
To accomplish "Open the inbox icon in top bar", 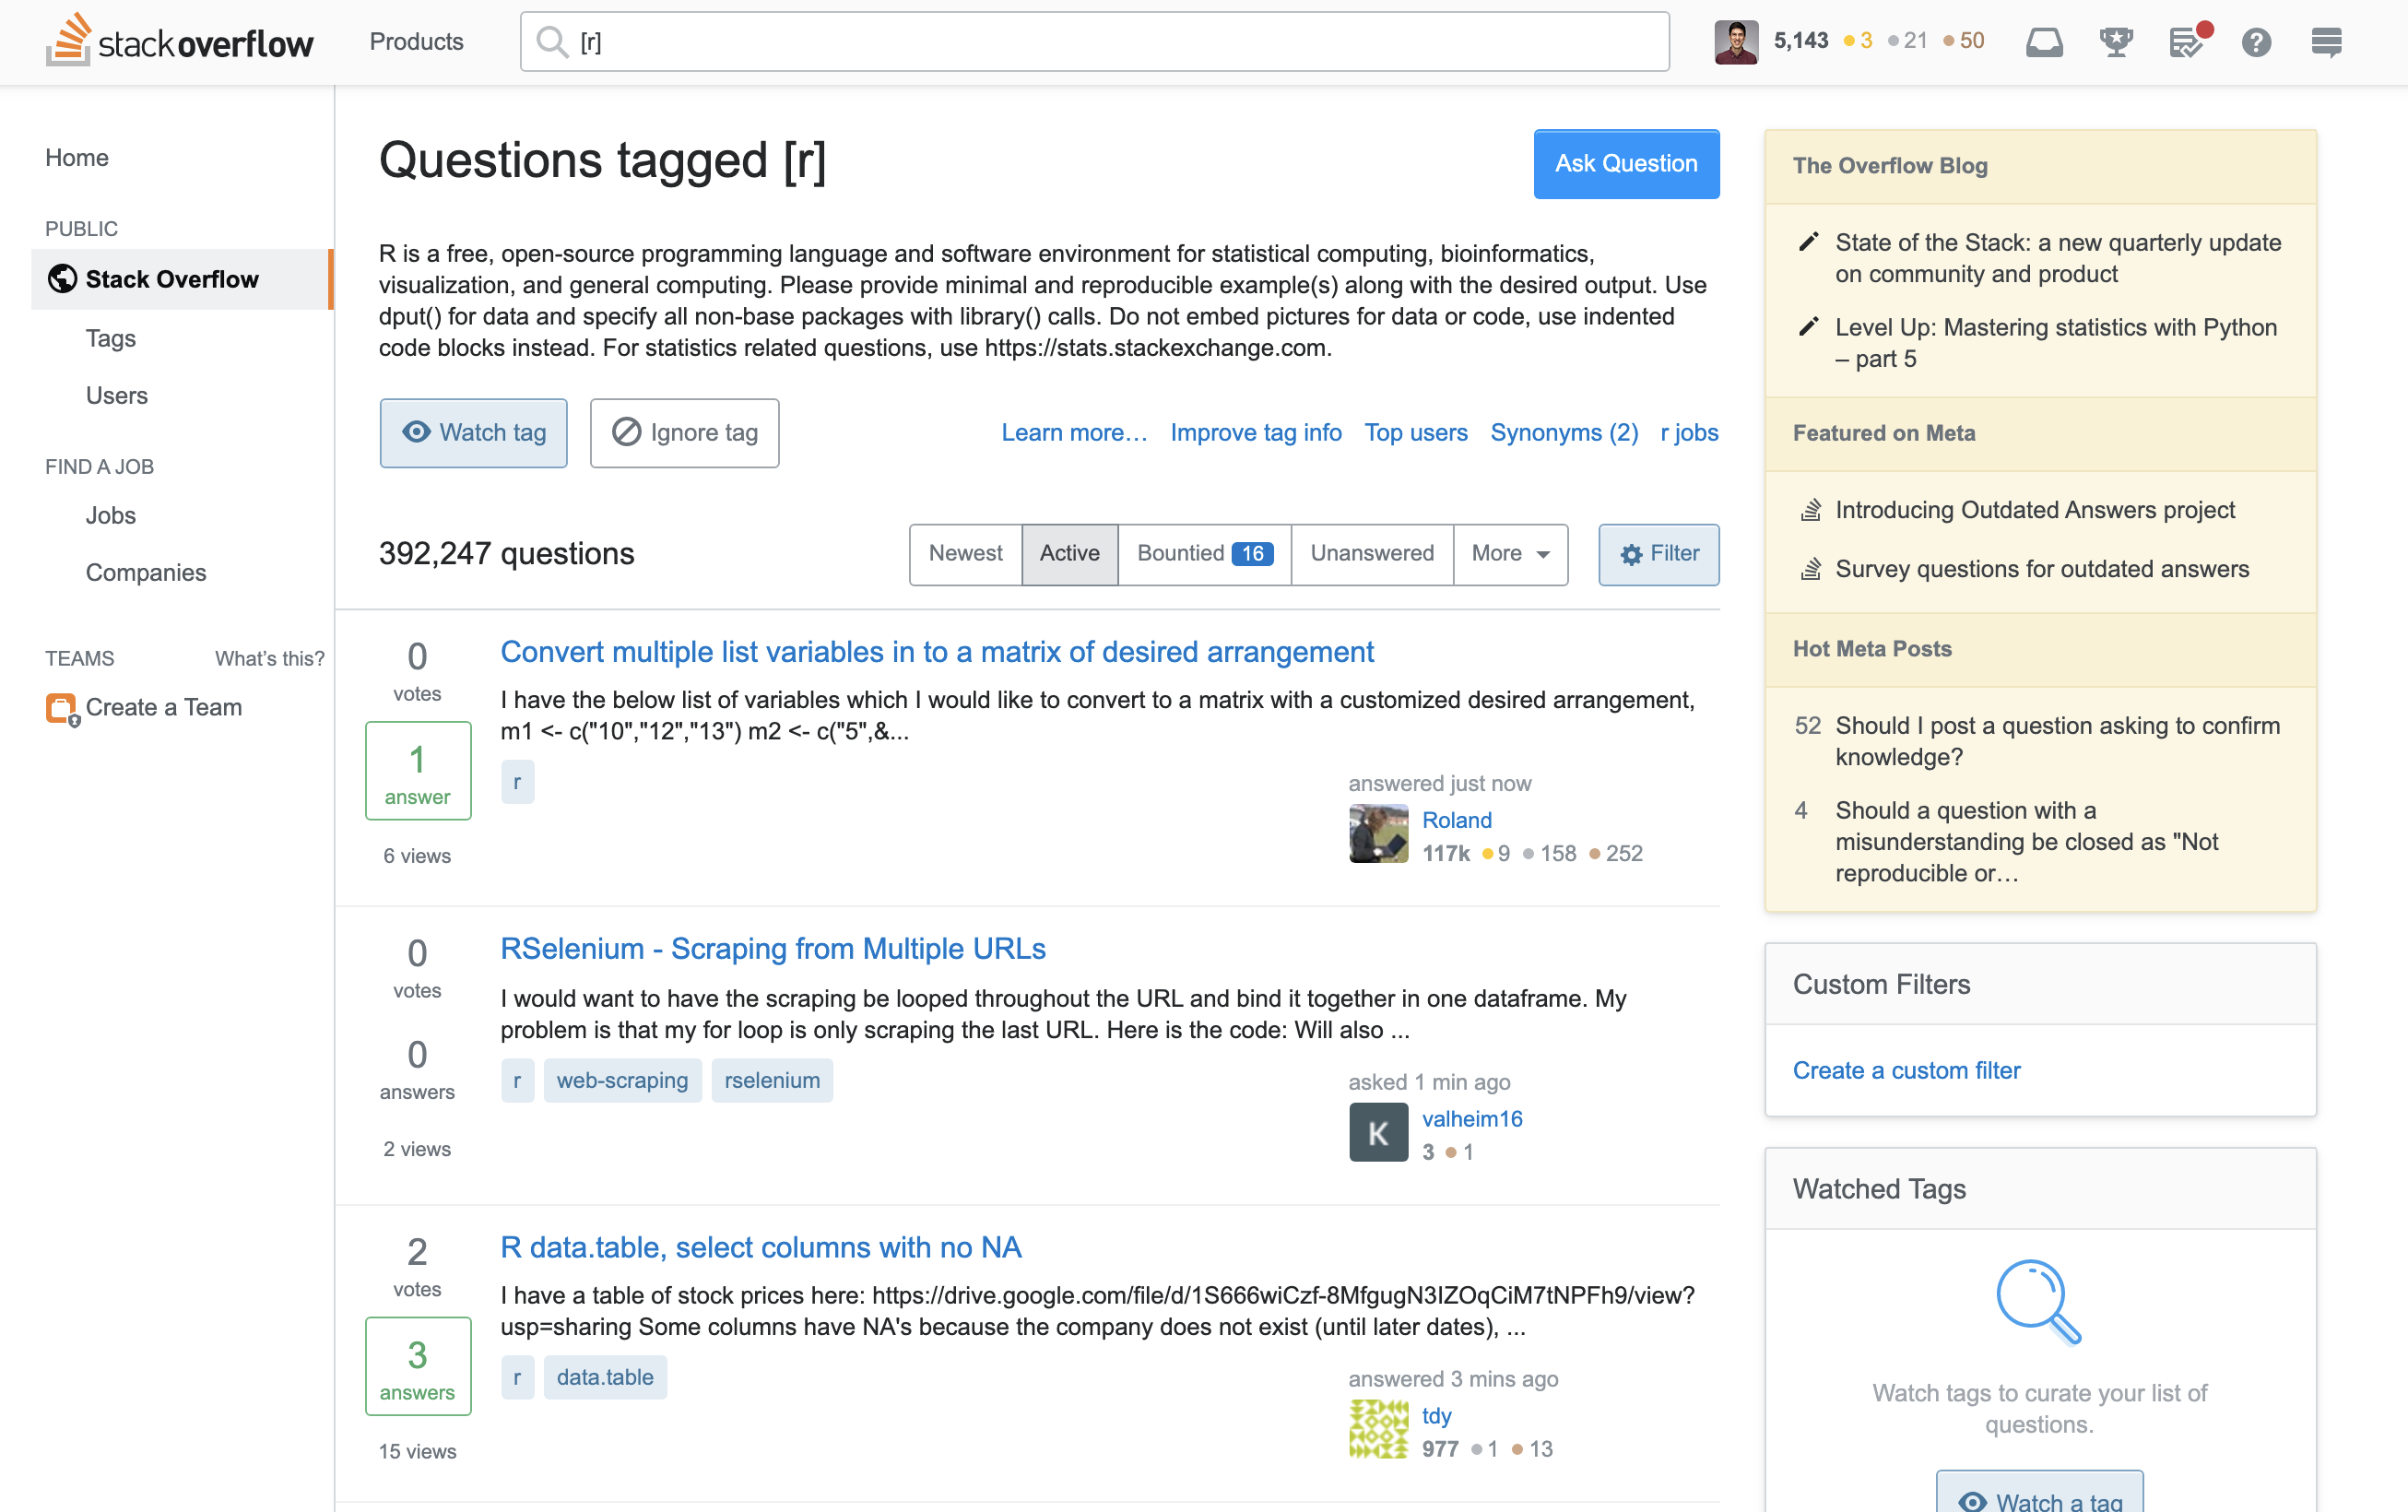I will 2044,42.
